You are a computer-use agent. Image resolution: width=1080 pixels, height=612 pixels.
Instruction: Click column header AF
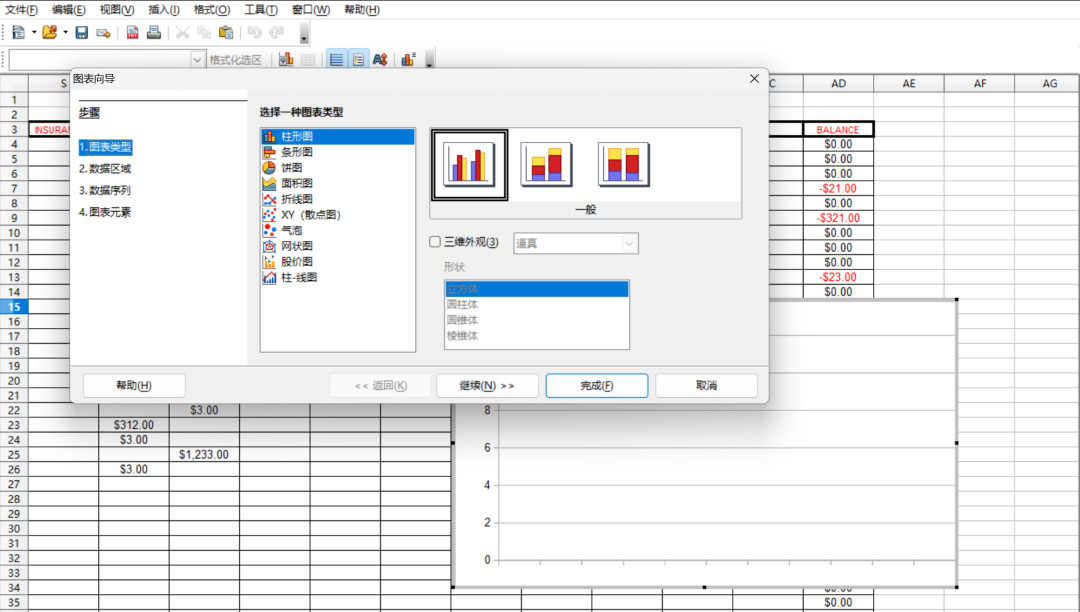(979, 83)
